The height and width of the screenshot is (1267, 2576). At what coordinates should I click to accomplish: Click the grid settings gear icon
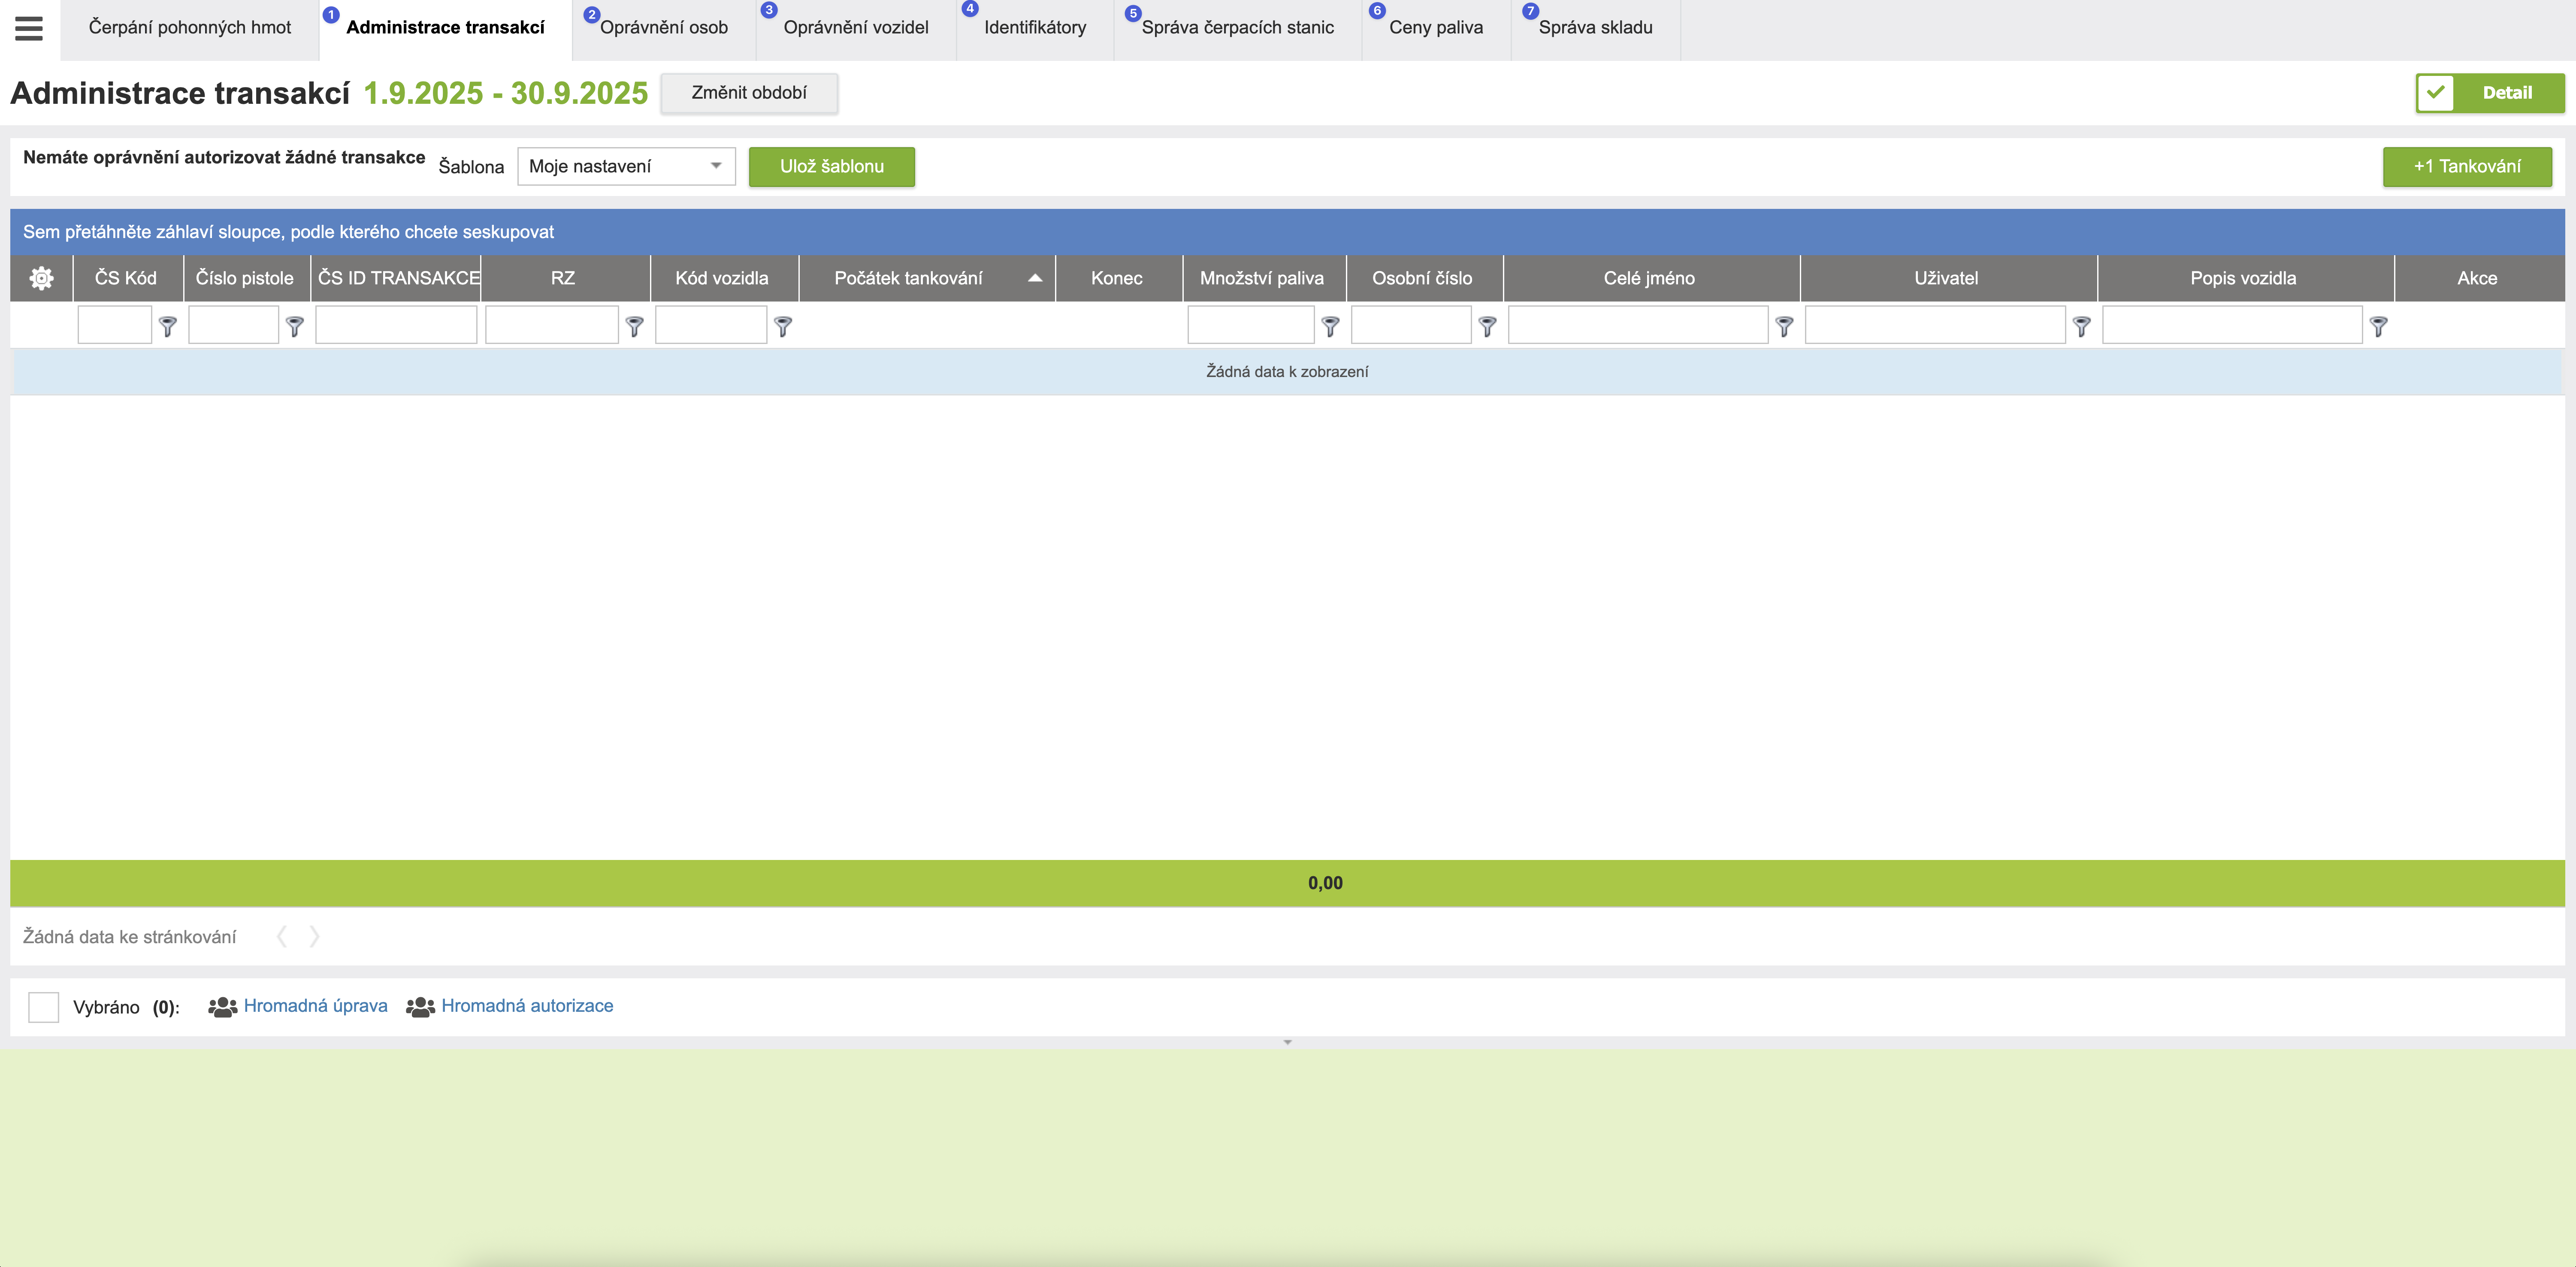coord(41,278)
